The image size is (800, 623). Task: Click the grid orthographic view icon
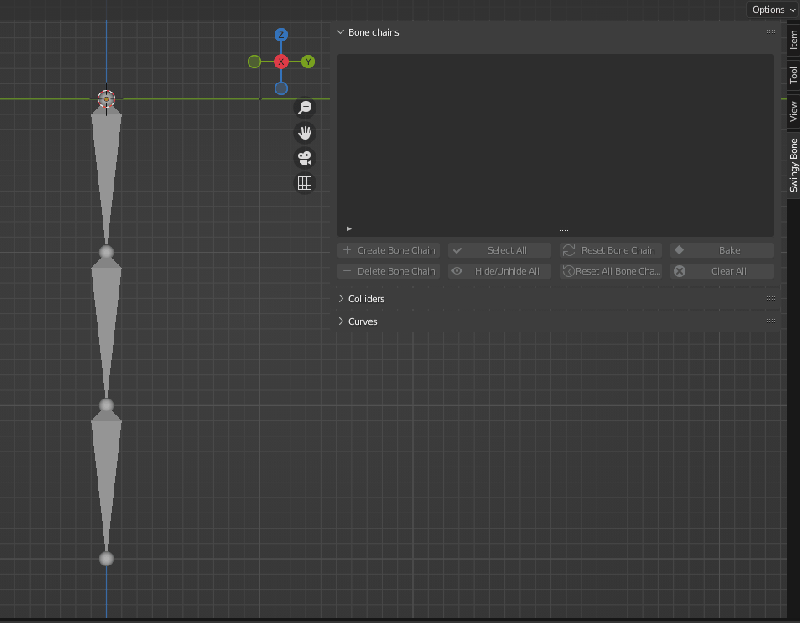[x=305, y=183]
